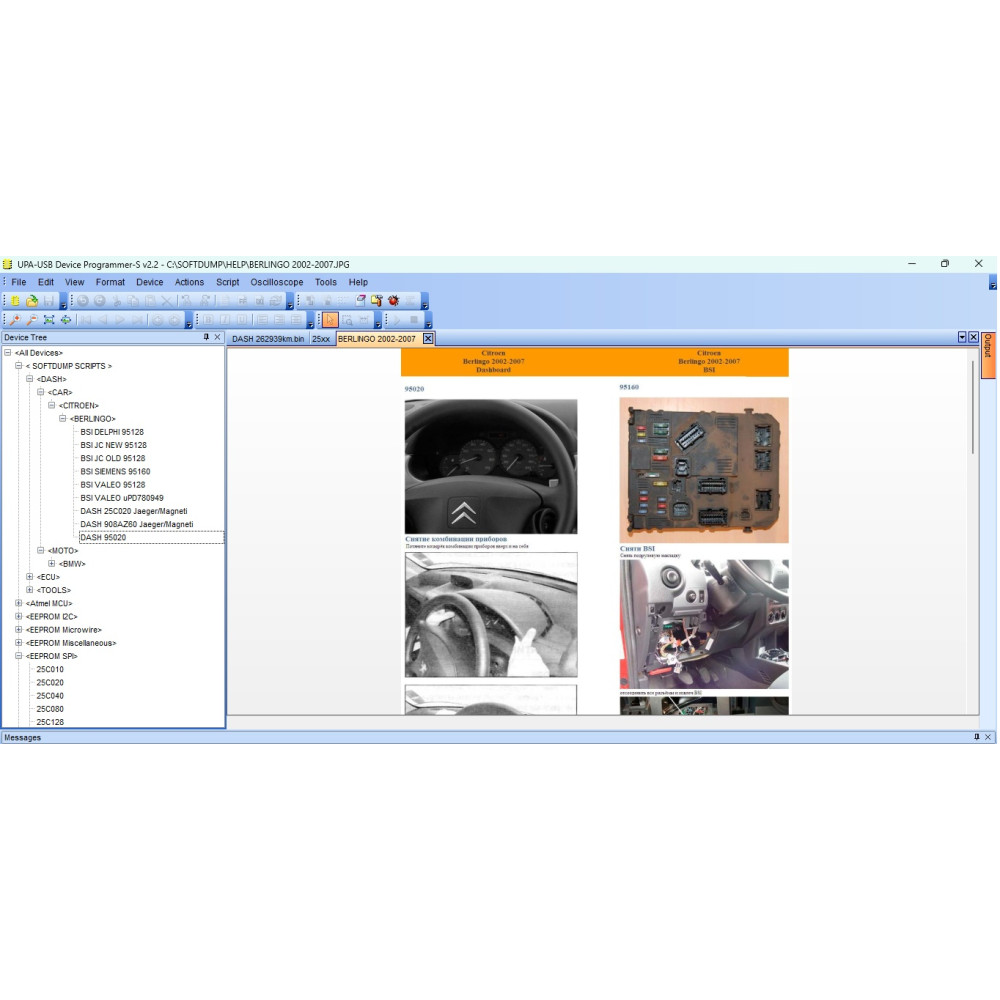
Task: Click the Underline U toolbar icon
Action: 242,320
